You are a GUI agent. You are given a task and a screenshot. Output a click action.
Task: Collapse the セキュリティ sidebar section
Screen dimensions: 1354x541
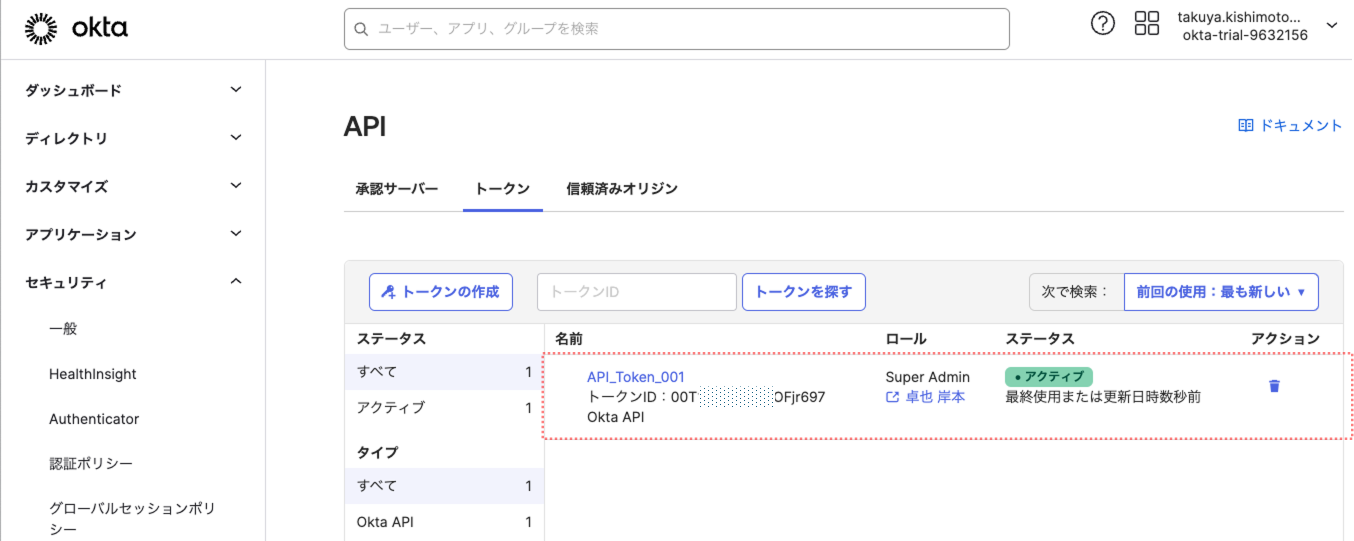pyautogui.click(x=235, y=282)
